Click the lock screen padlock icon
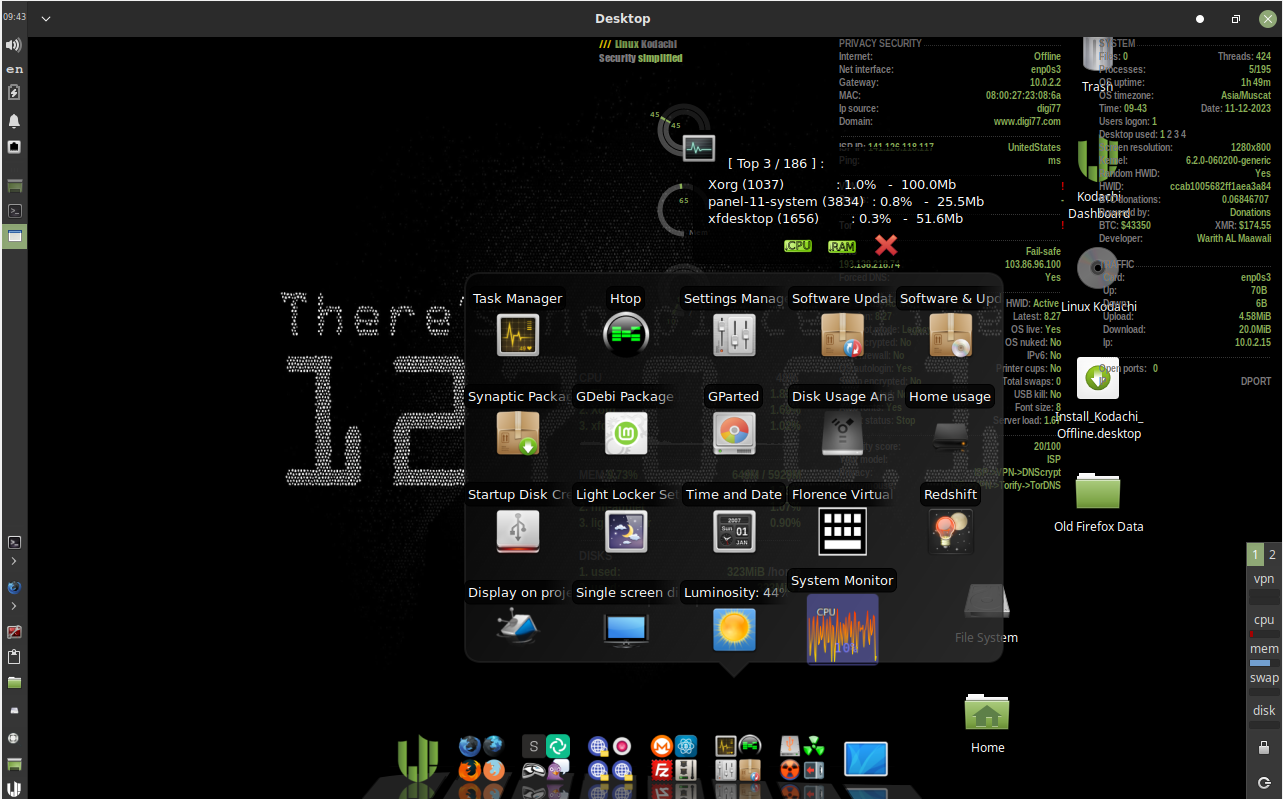The height and width of the screenshot is (799, 1283). [1264, 747]
